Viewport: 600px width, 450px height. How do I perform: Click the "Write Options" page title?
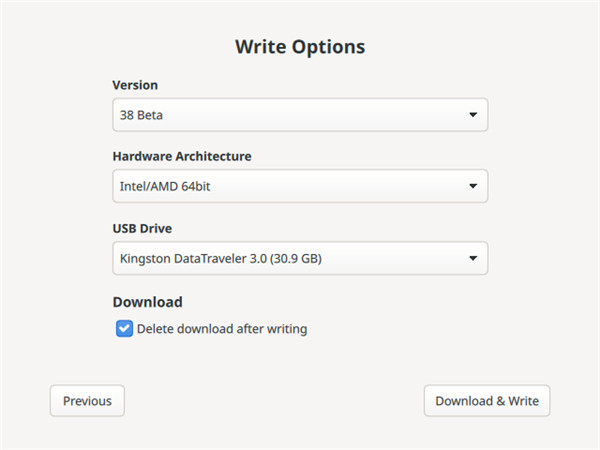(299, 47)
